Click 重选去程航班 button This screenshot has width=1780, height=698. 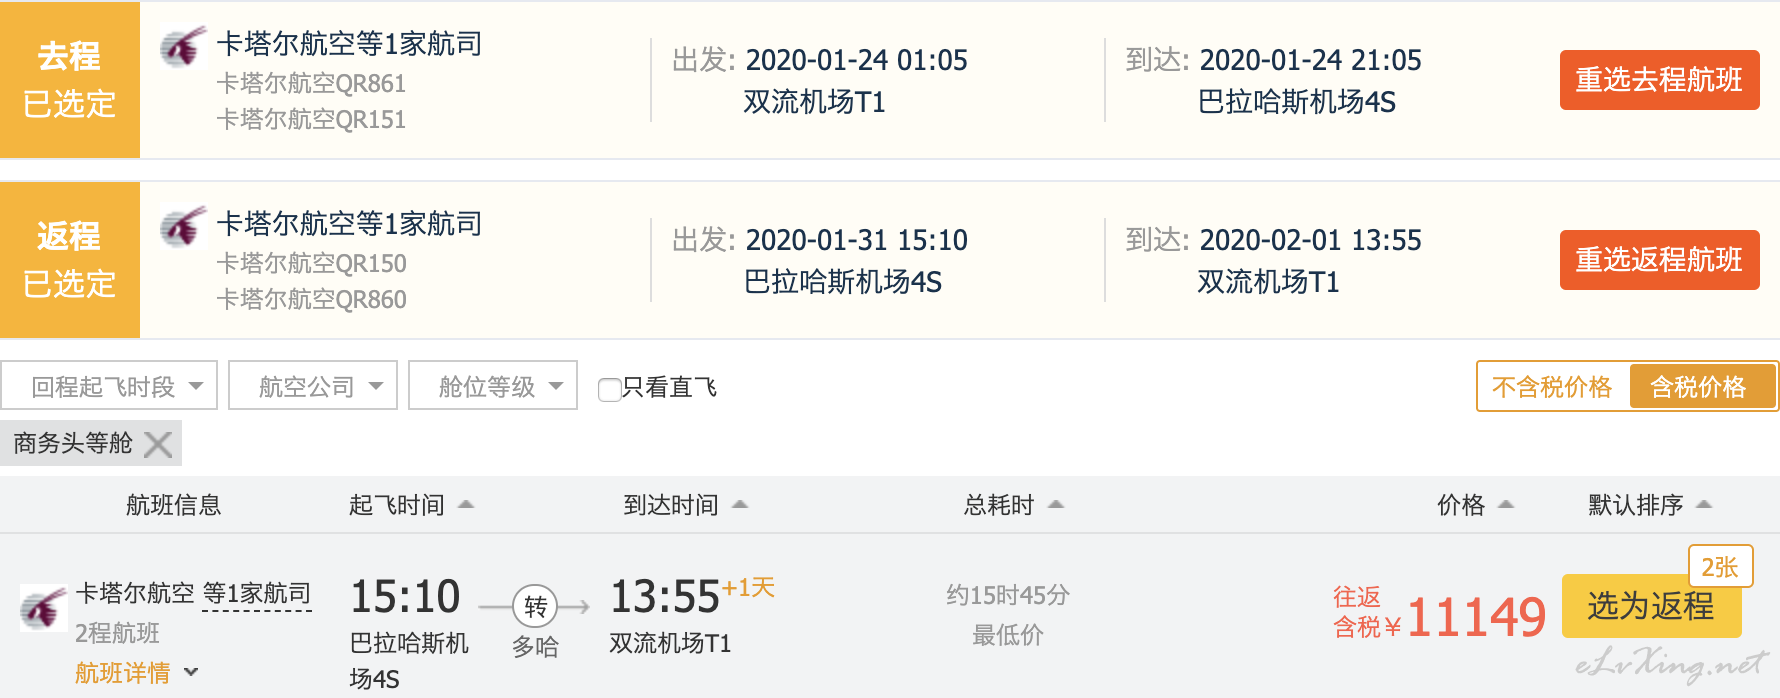pyautogui.click(x=1659, y=80)
